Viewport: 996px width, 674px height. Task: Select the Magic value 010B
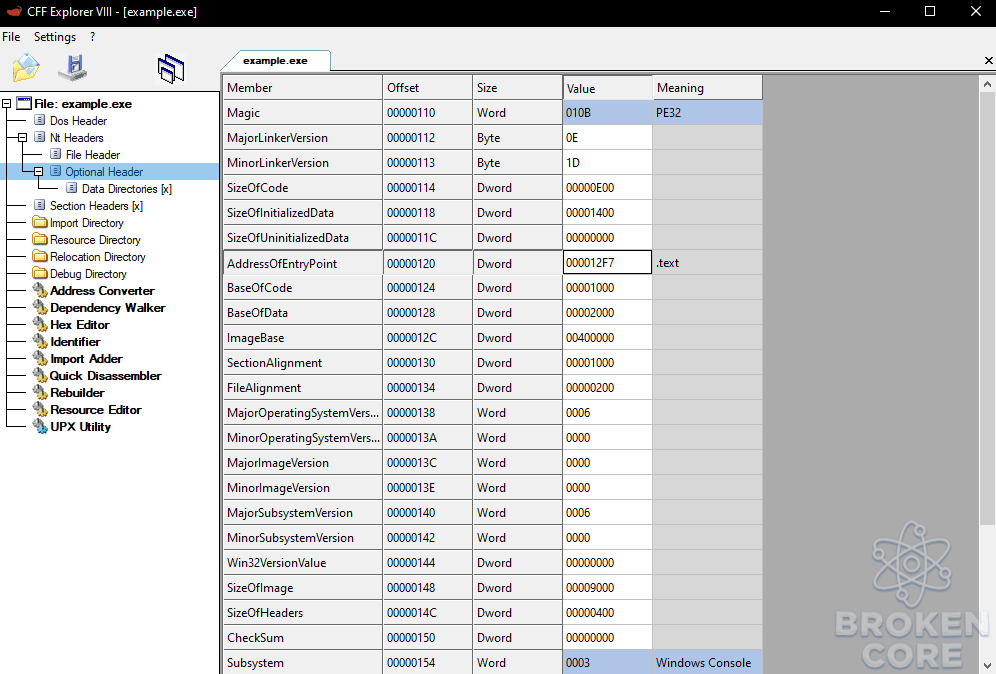point(607,113)
